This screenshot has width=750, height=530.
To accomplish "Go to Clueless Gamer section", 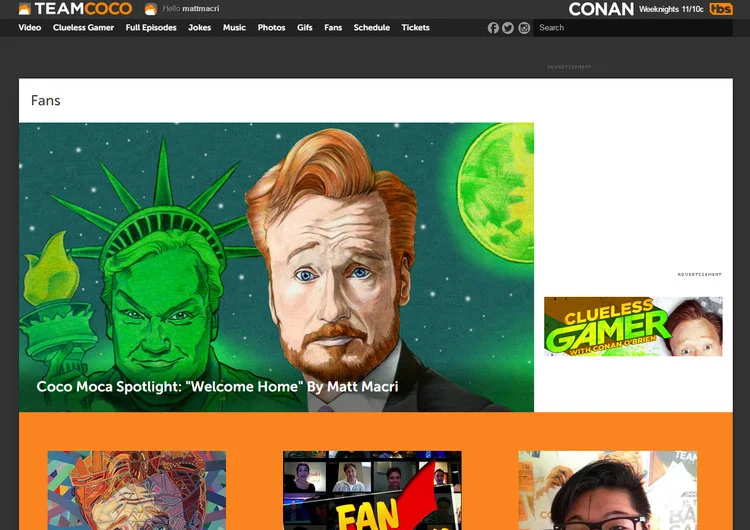I will click(83, 28).
